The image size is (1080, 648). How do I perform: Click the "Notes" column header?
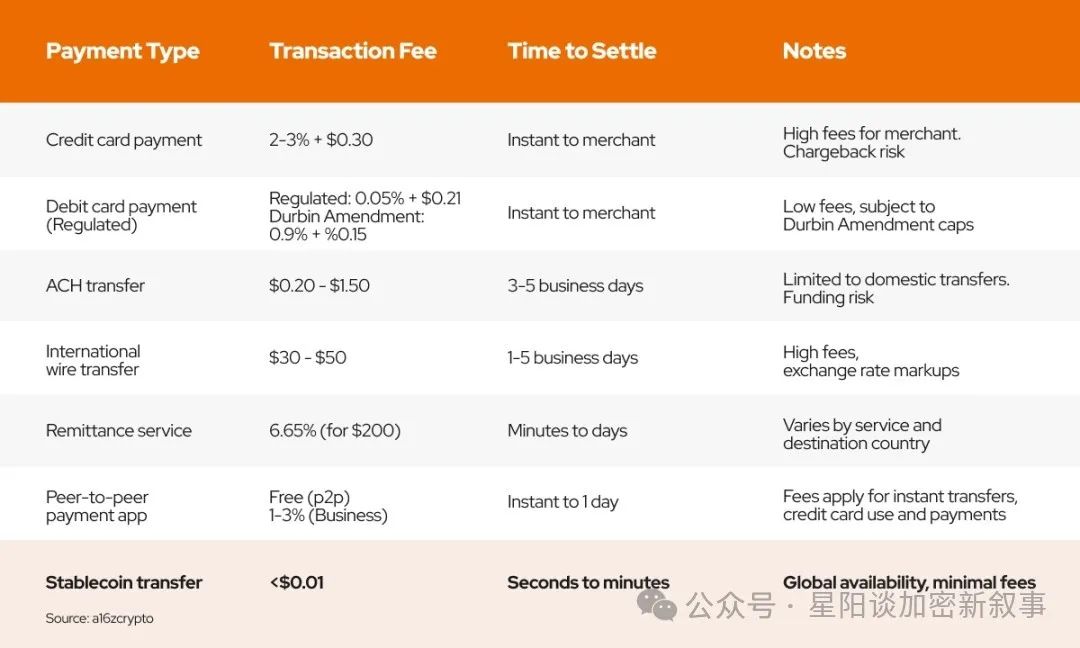tap(814, 51)
